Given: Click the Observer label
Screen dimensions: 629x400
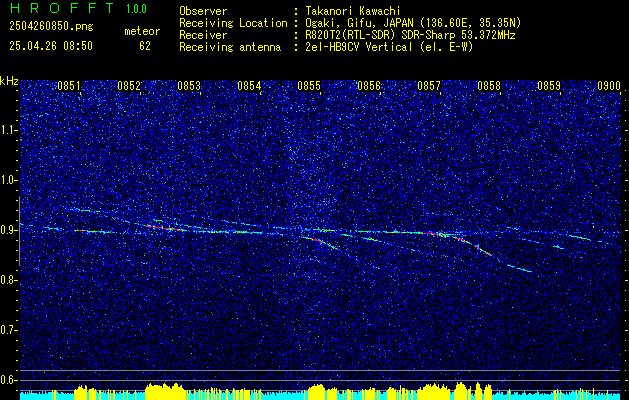Looking at the screenshot, I should (203, 11).
